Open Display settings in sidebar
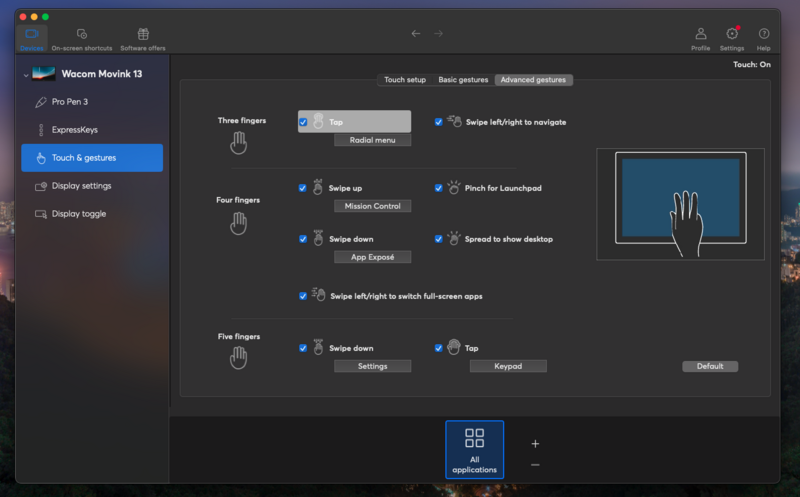 click(x=92, y=186)
